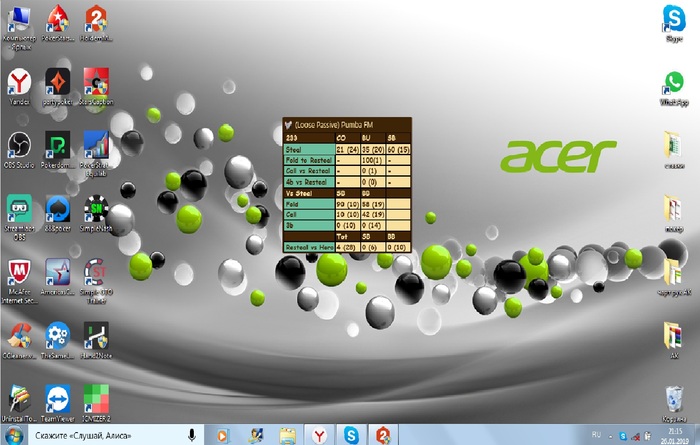Open the gear-shaped TheSame desktop icon
The height and width of the screenshot is (445, 700).
[58, 340]
